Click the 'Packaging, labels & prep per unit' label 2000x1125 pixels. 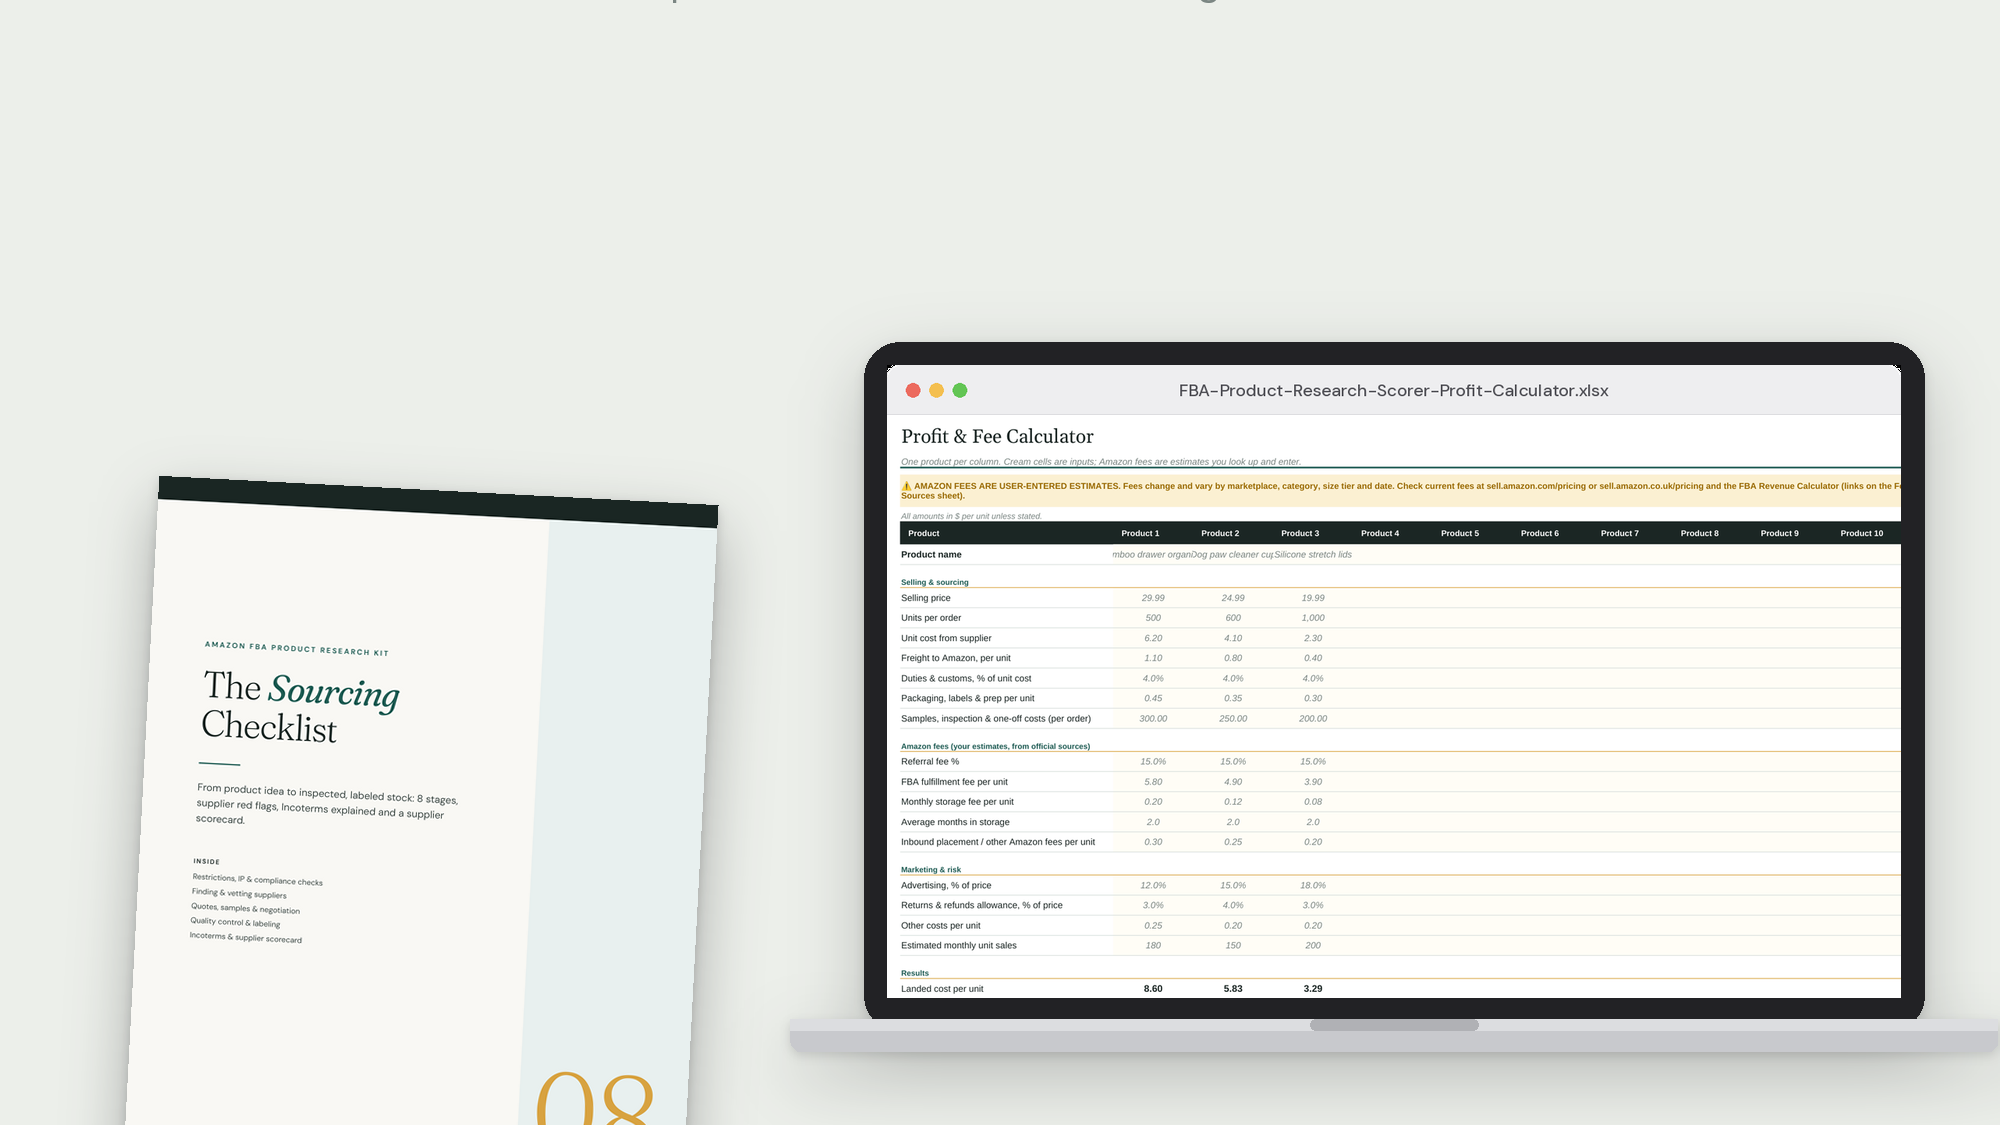click(967, 699)
